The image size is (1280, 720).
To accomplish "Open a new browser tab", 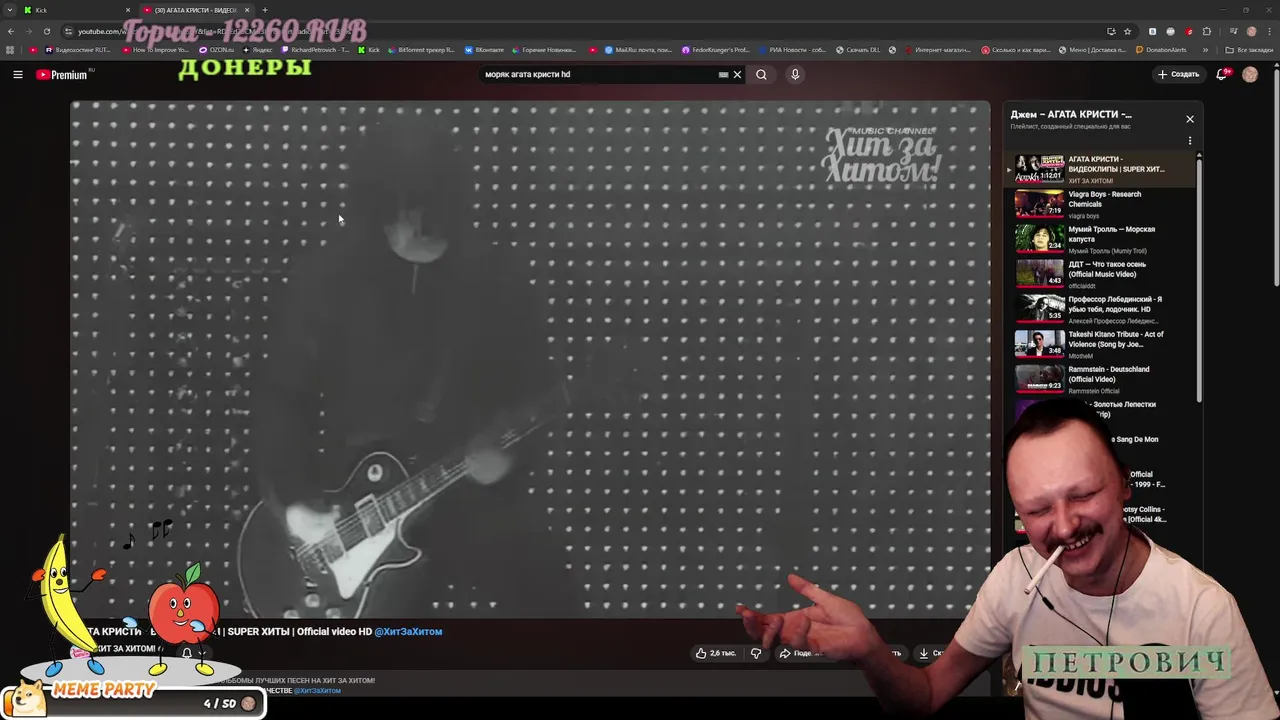I will click(265, 10).
